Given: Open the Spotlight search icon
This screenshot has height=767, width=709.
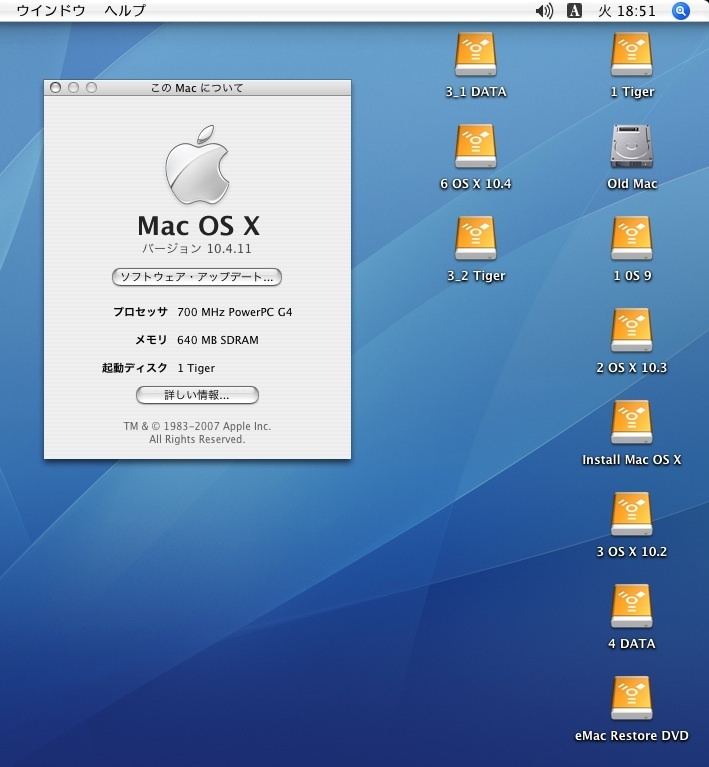Looking at the screenshot, I should click(x=681, y=11).
